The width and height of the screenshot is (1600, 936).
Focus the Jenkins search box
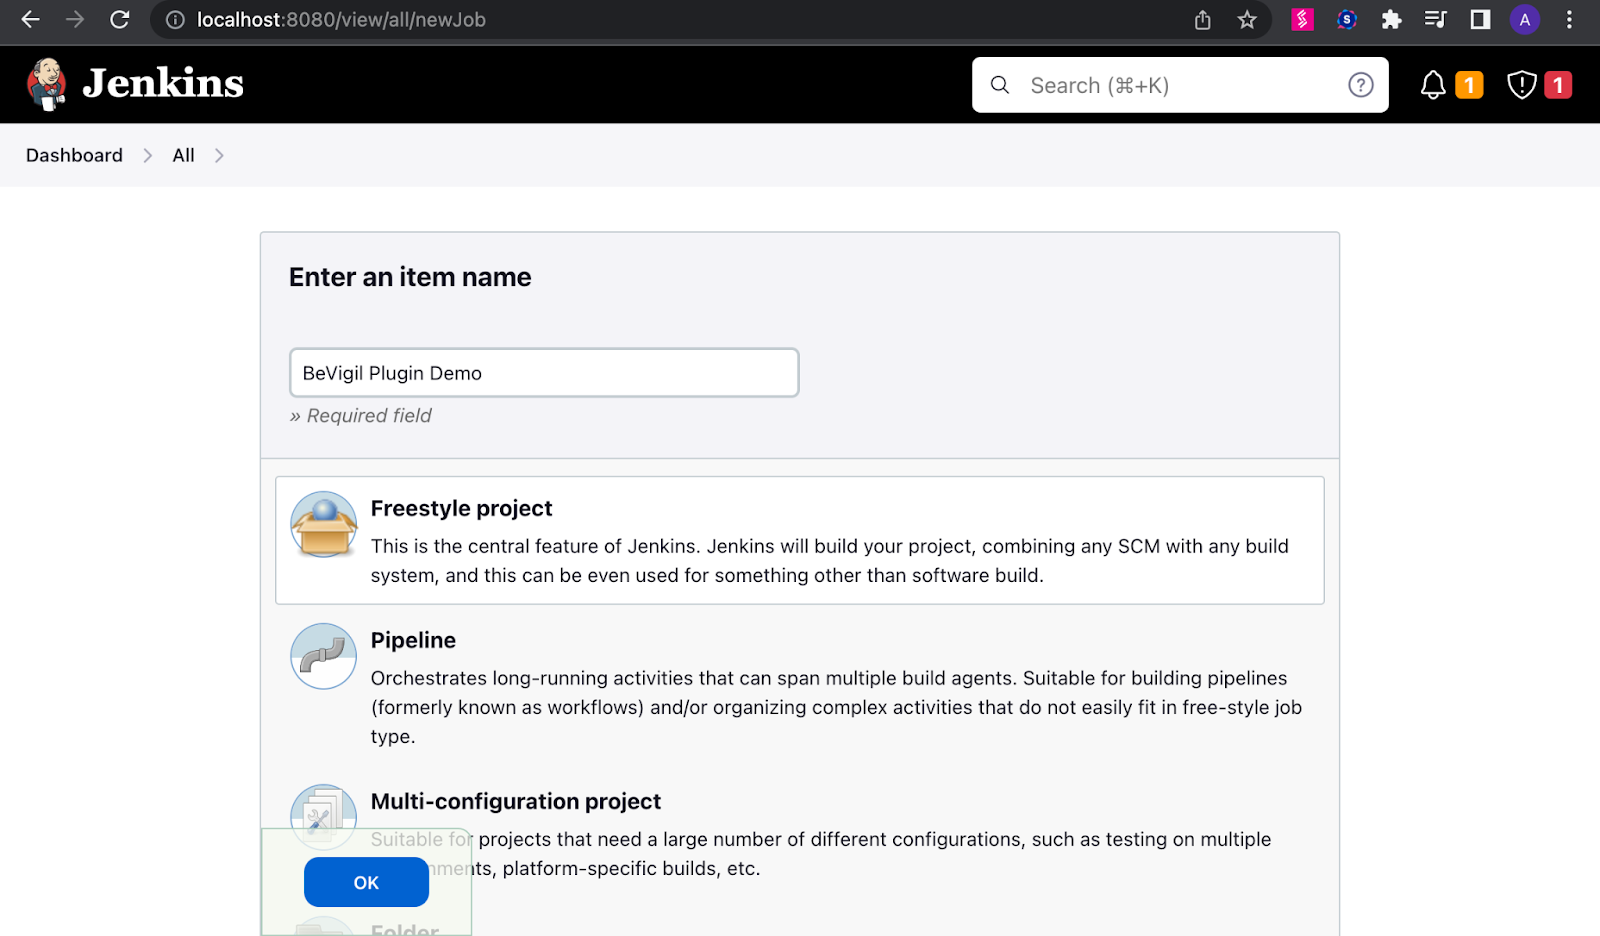pyautogui.click(x=1170, y=86)
